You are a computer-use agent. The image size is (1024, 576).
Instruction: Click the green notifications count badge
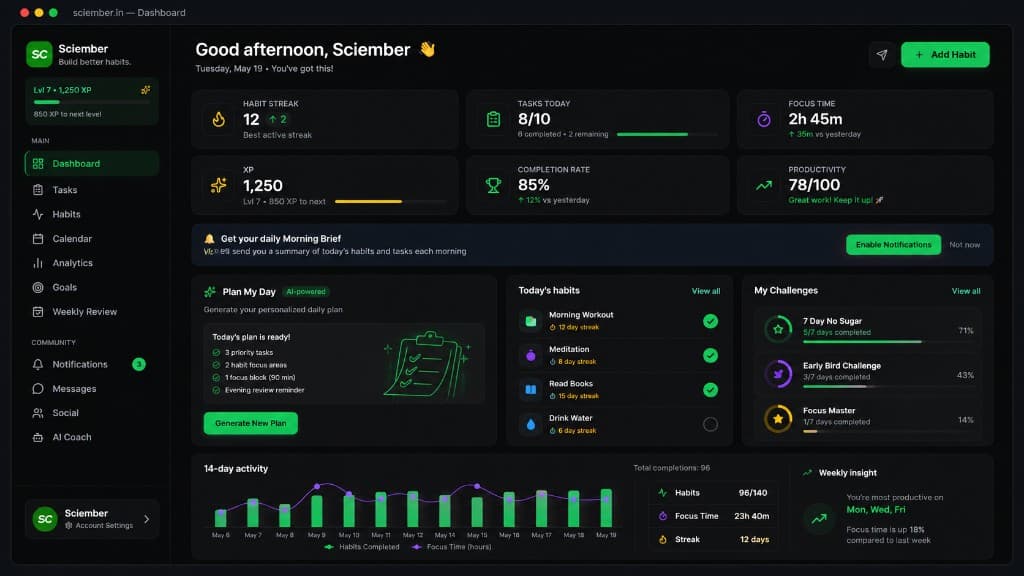tap(138, 364)
